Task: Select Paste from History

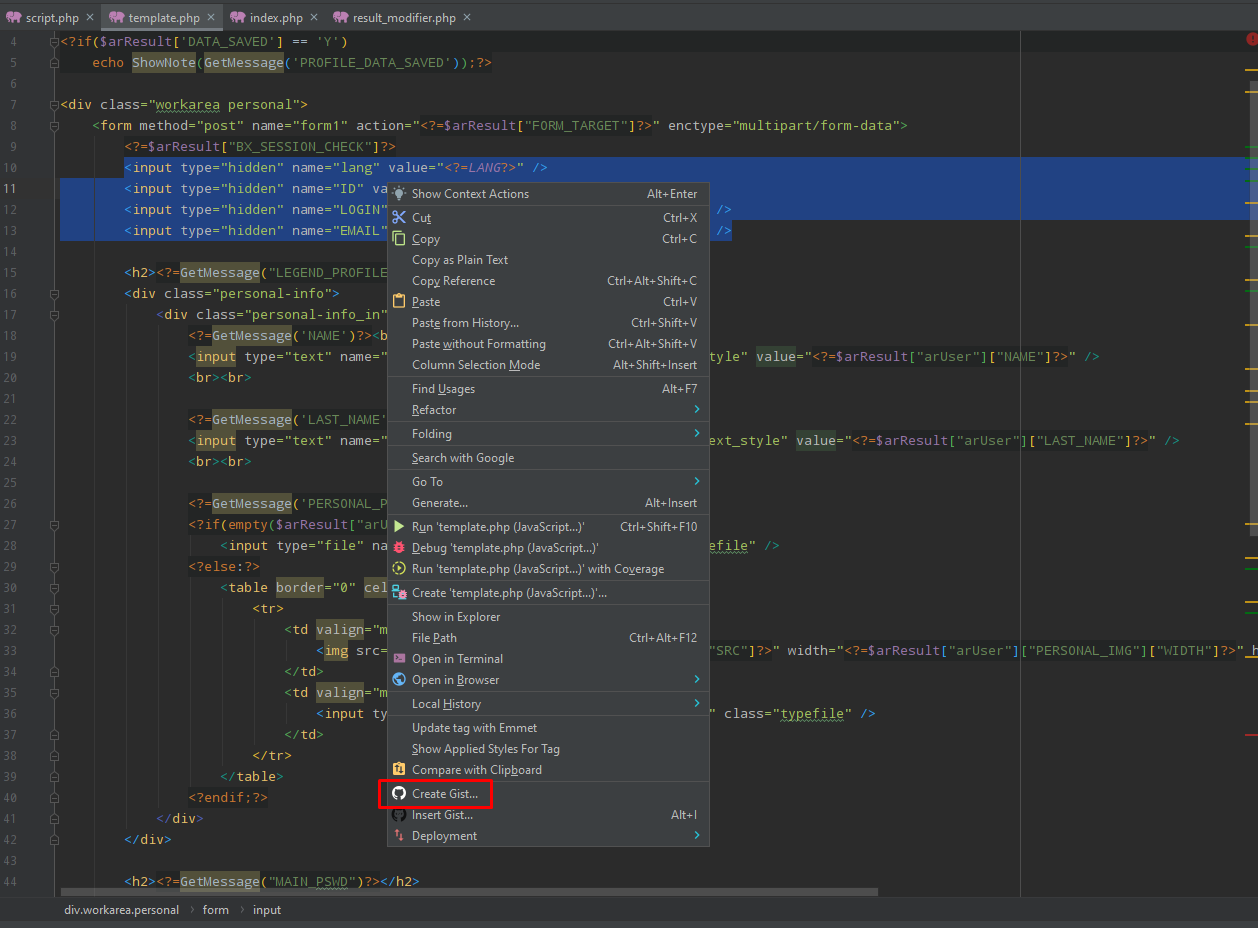Action: coord(548,323)
